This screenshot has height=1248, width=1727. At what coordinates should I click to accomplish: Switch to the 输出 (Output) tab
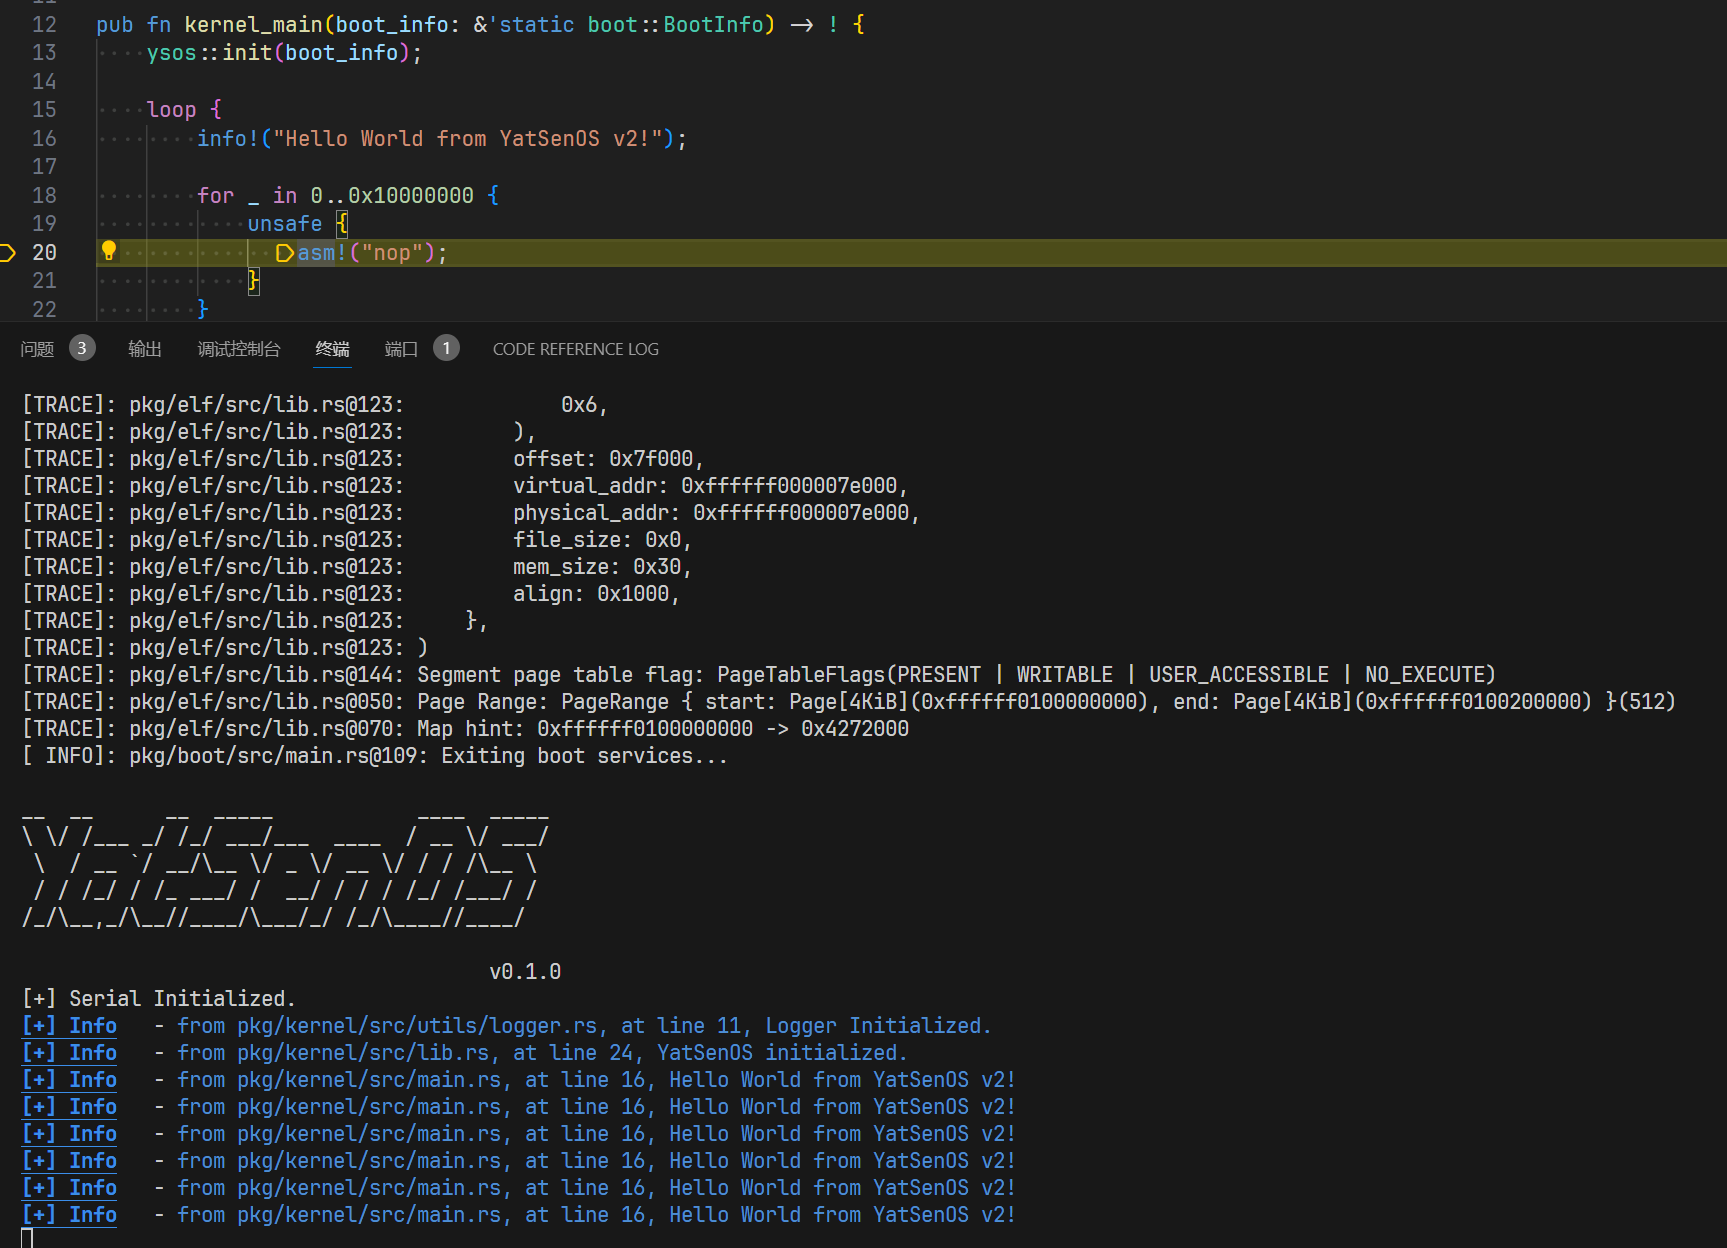pos(145,349)
